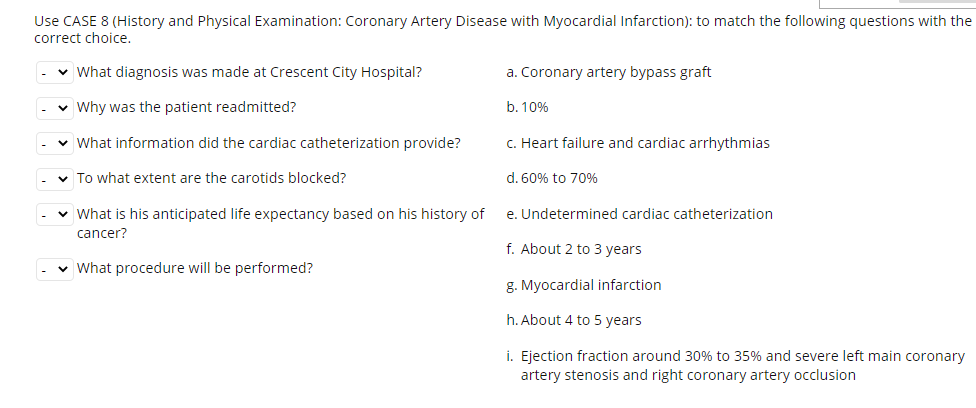This screenshot has height=408, width=976.
Task: Click choice b. 10%
Action: pyautogui.click(x=528, y=107)
